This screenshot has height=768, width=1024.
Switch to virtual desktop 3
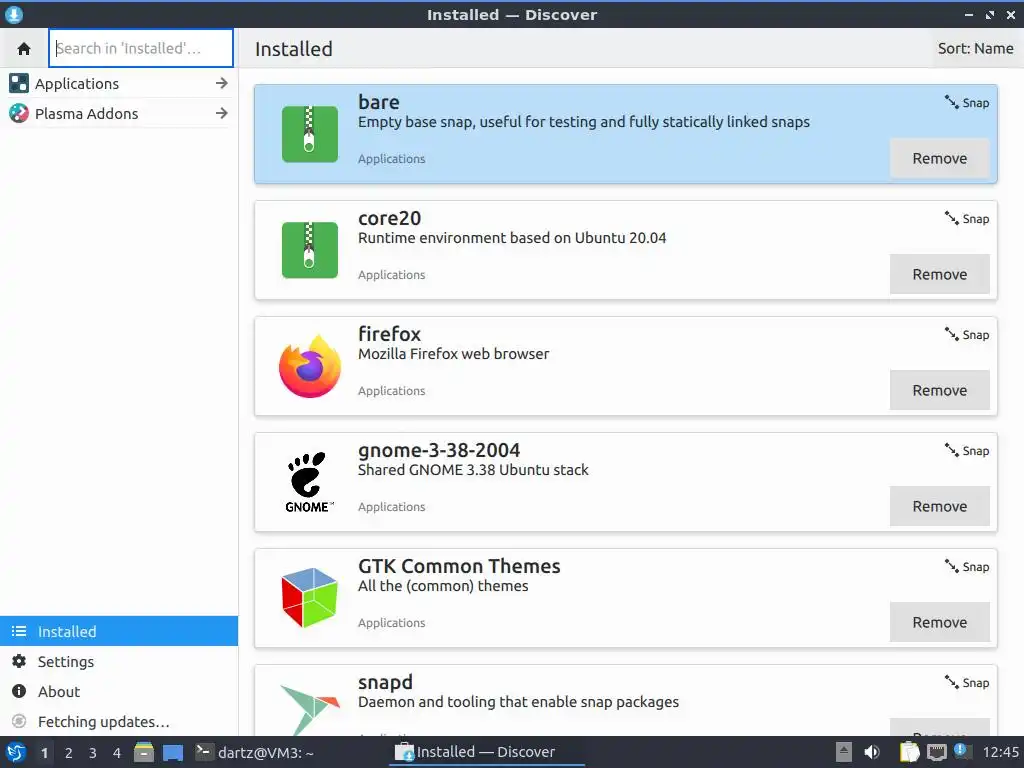pyautogui.click(x=93, y=753)
